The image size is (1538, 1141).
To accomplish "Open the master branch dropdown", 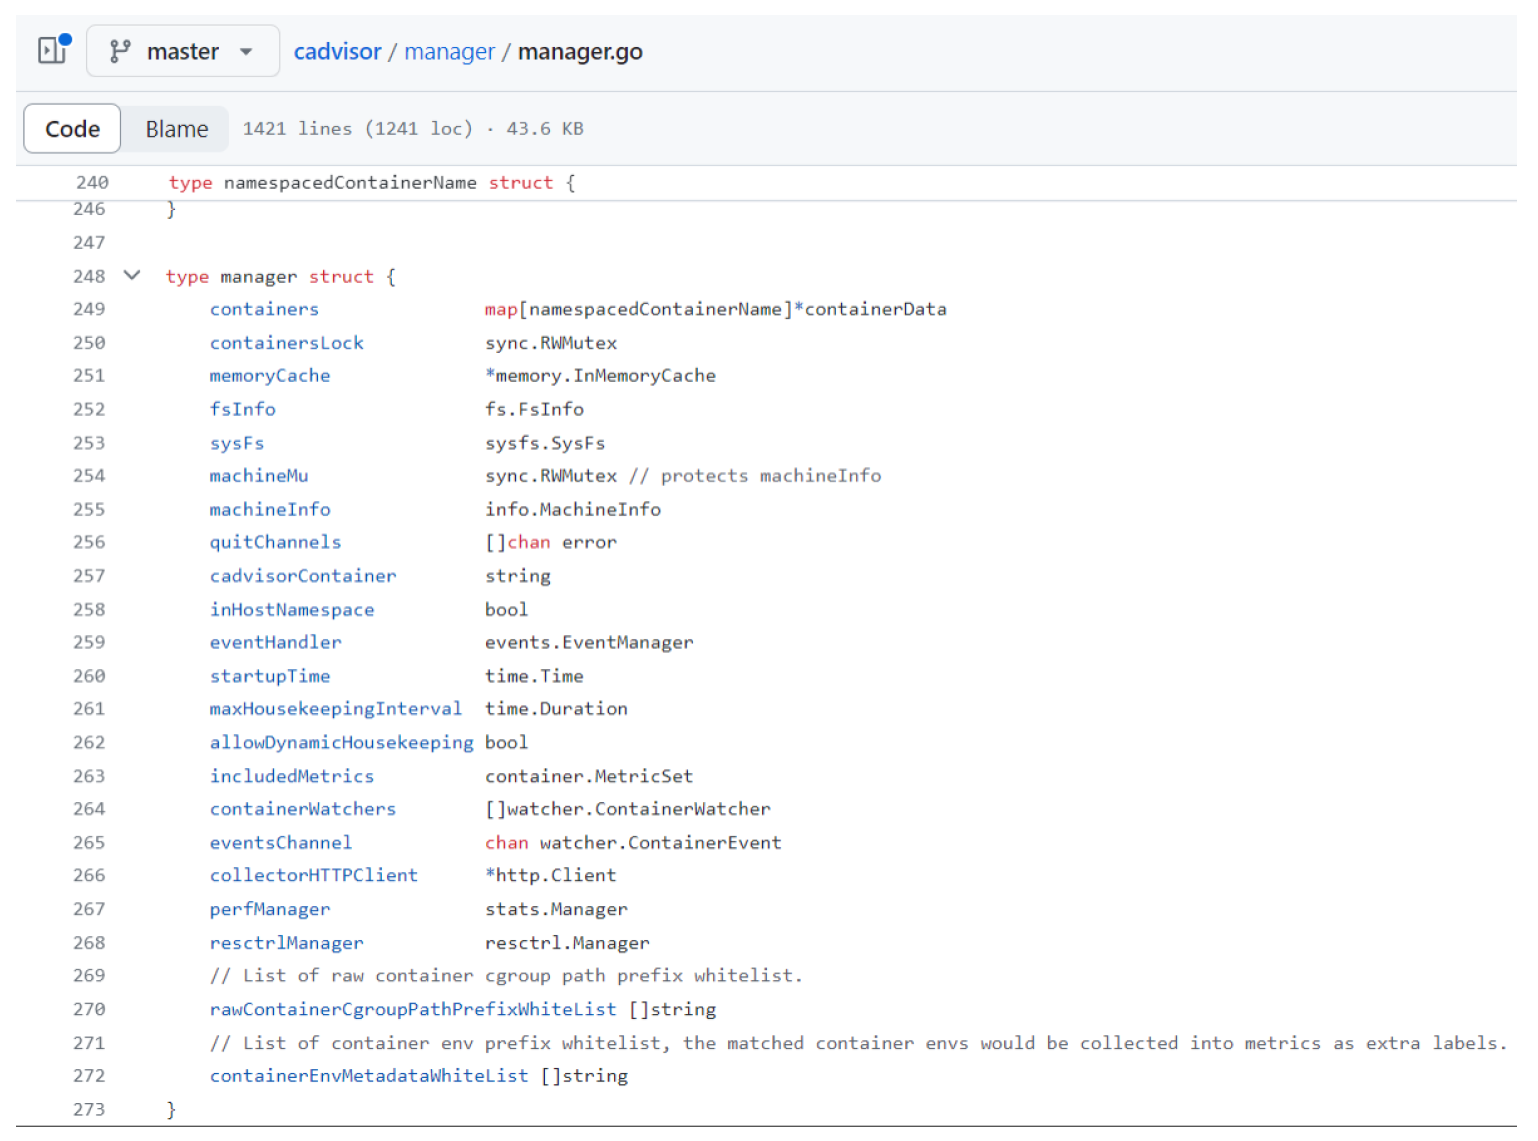I will coord(182,51).
